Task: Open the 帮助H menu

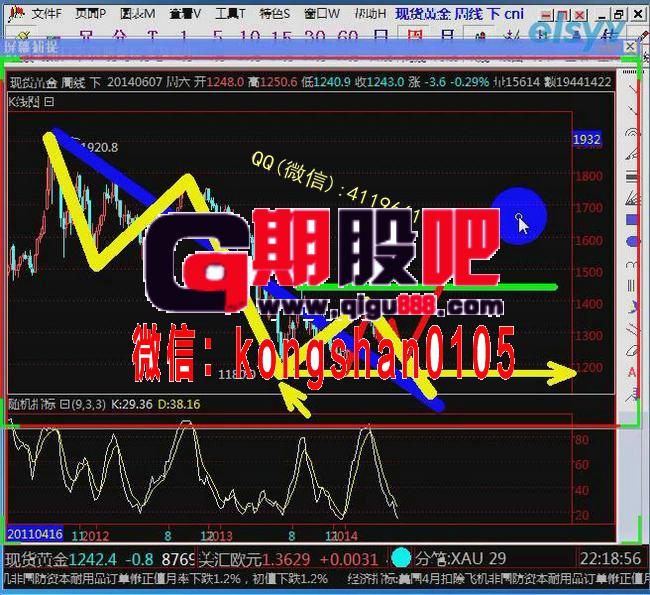Action: [x=370, y=14]
